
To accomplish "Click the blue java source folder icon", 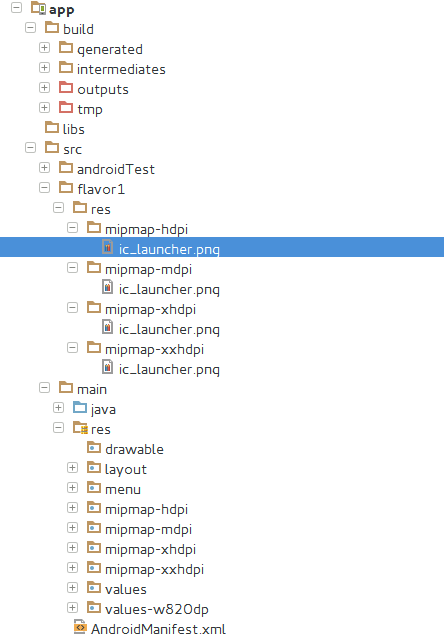I will (80, 407).
